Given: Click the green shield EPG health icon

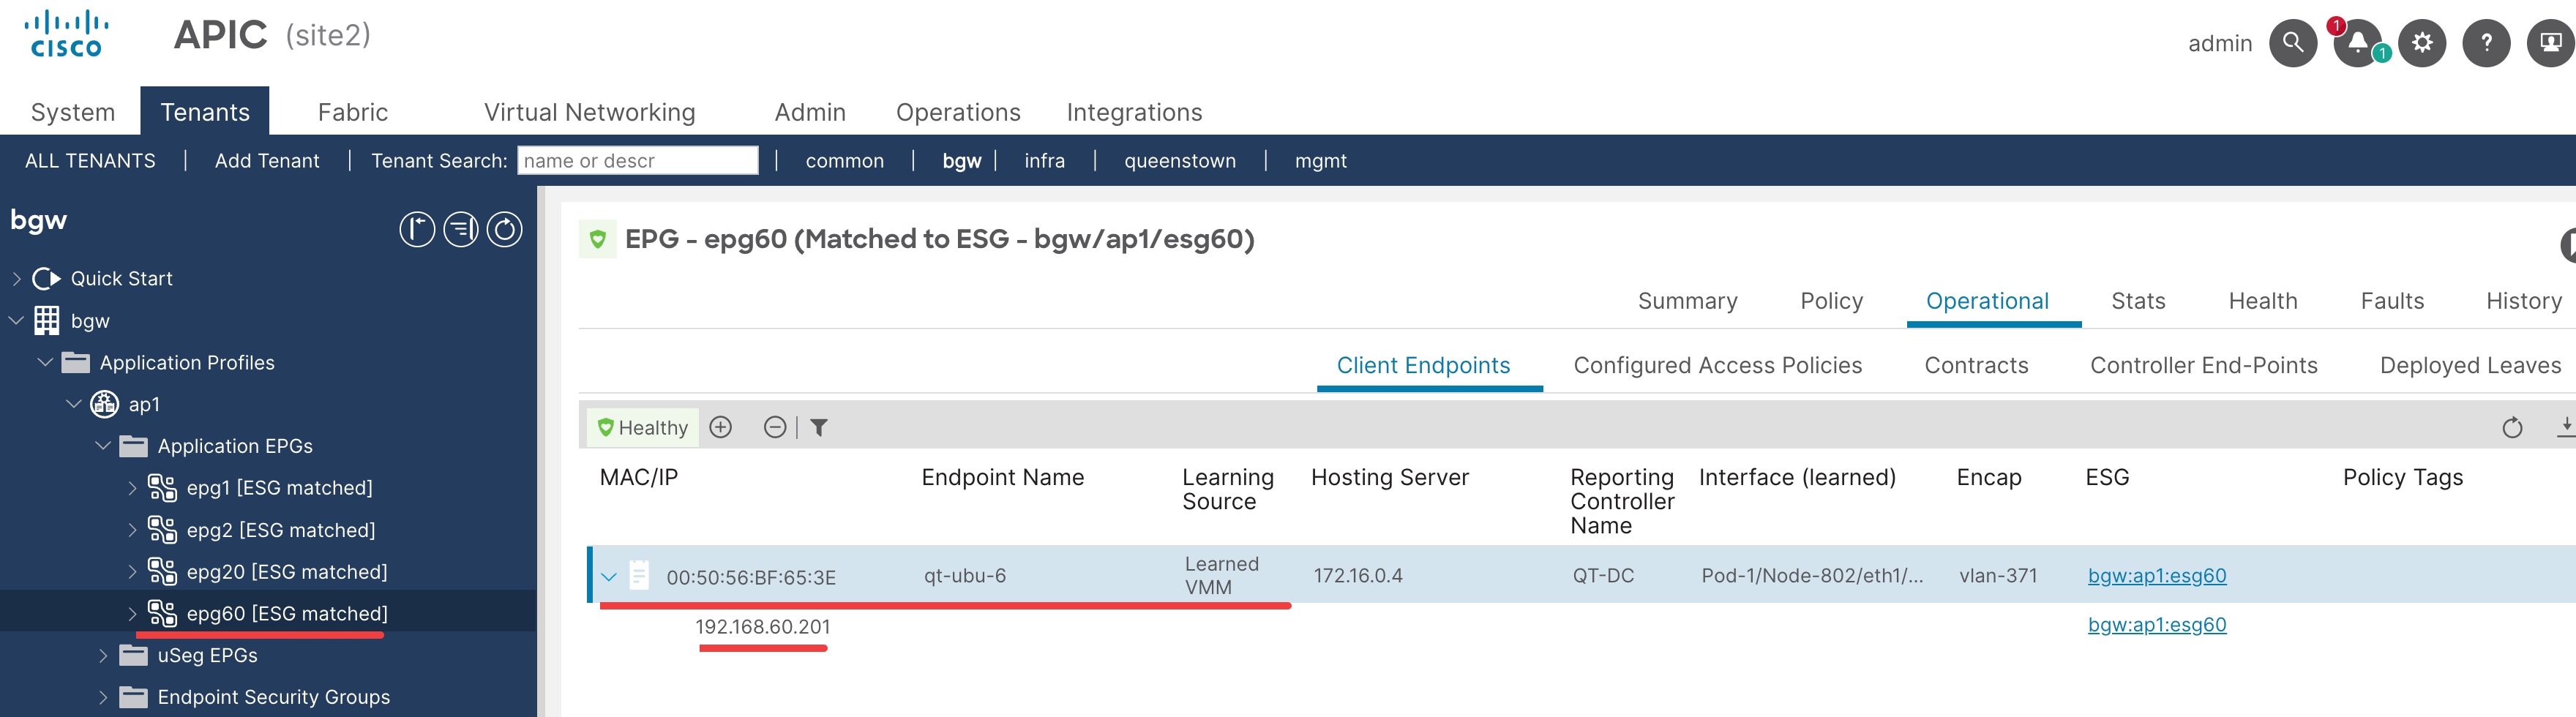Looking at the screenshot, I should pos(597,239).
